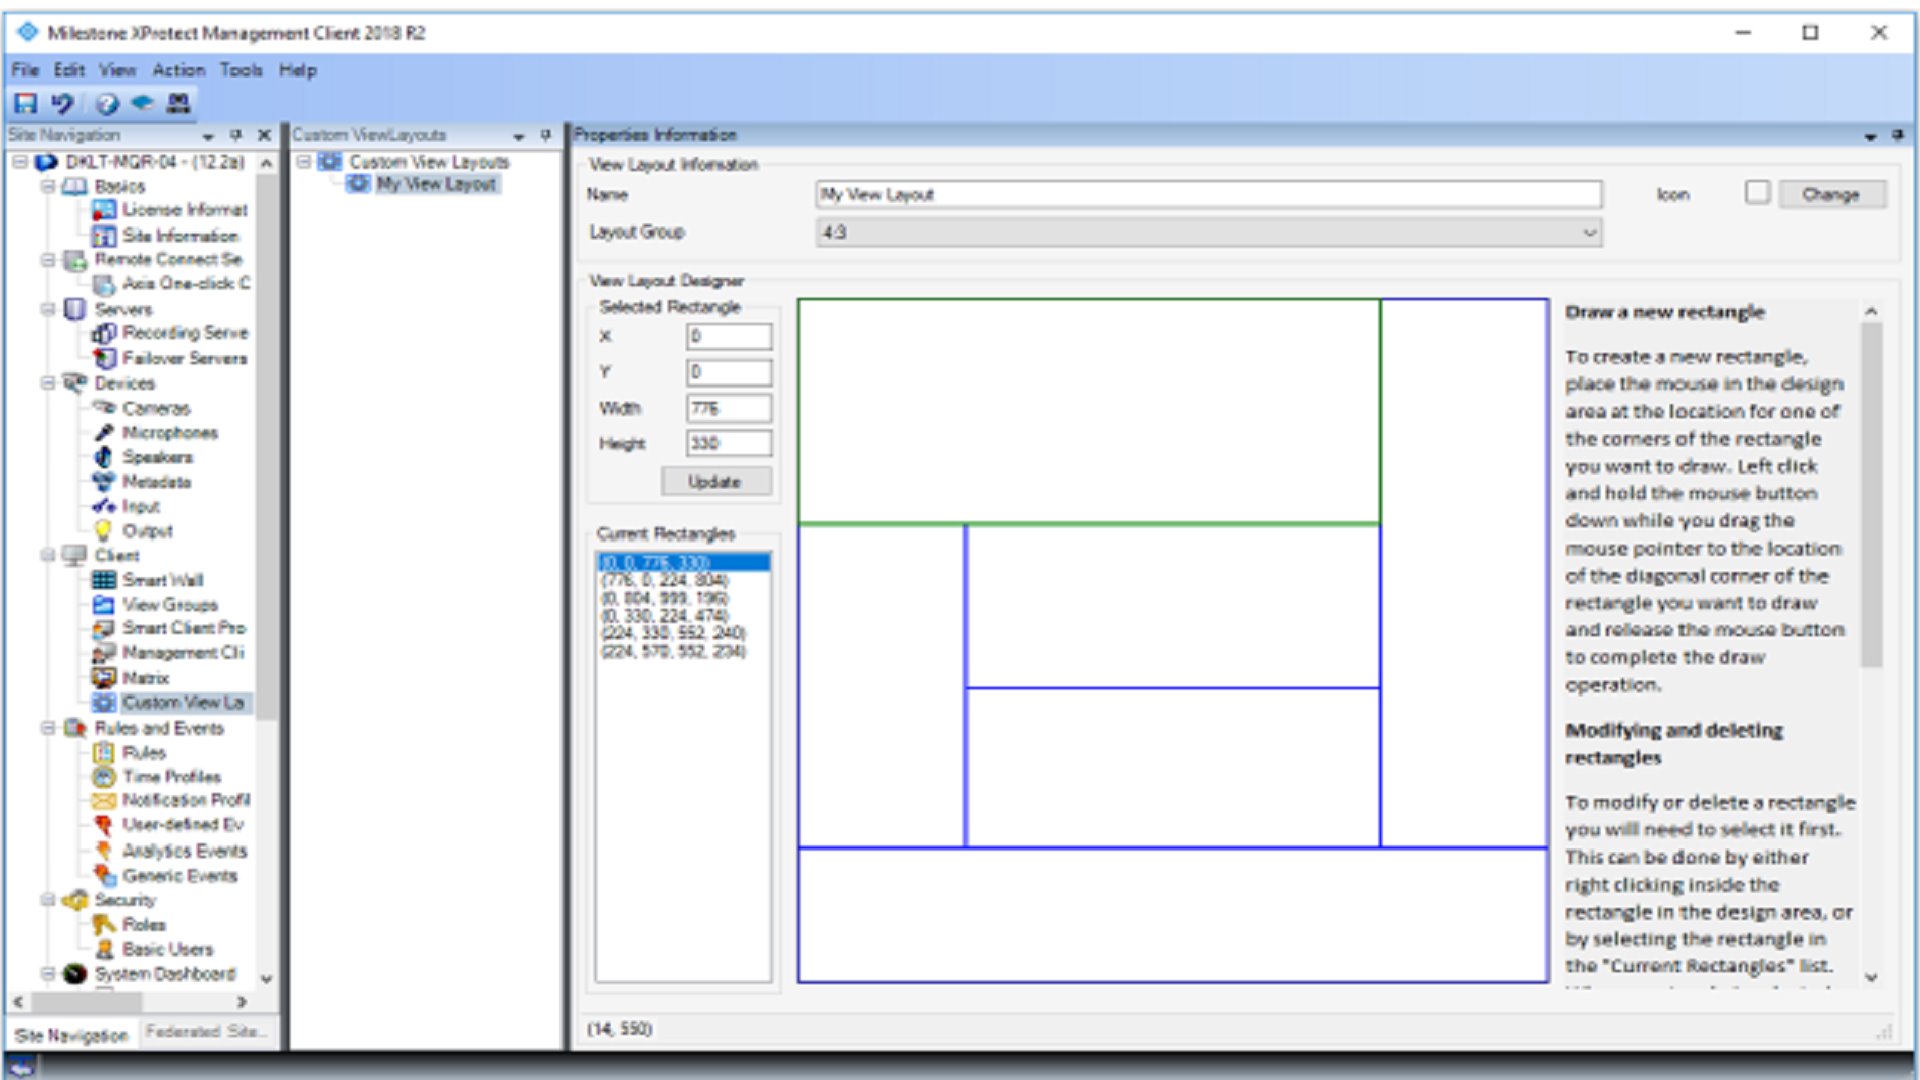Open the Smart Wall icon

pos(104,580)
